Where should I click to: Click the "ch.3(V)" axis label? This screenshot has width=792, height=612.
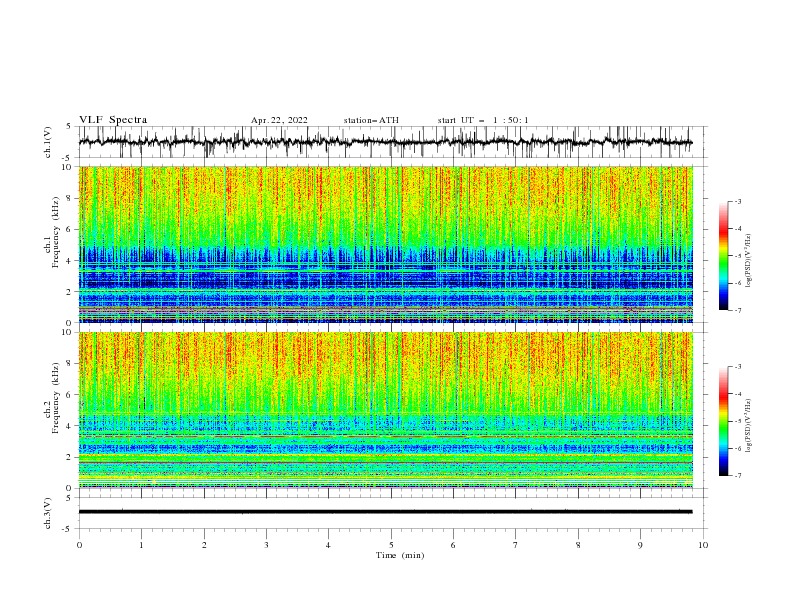pos(48,513)
